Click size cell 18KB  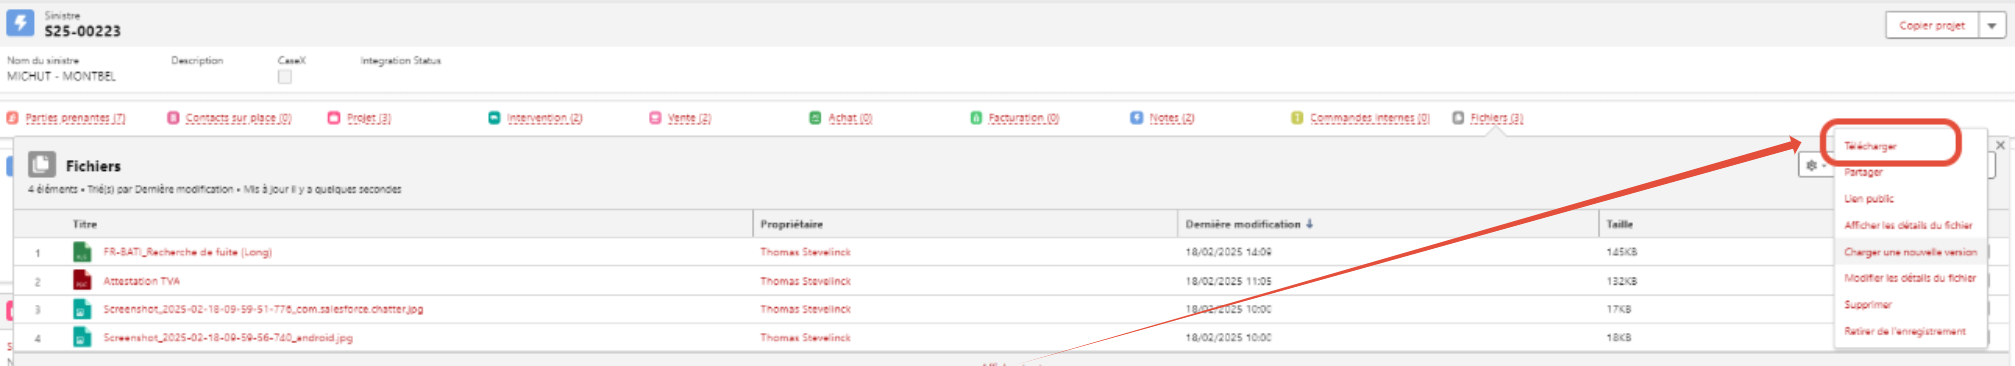(x=1619, y=338)
